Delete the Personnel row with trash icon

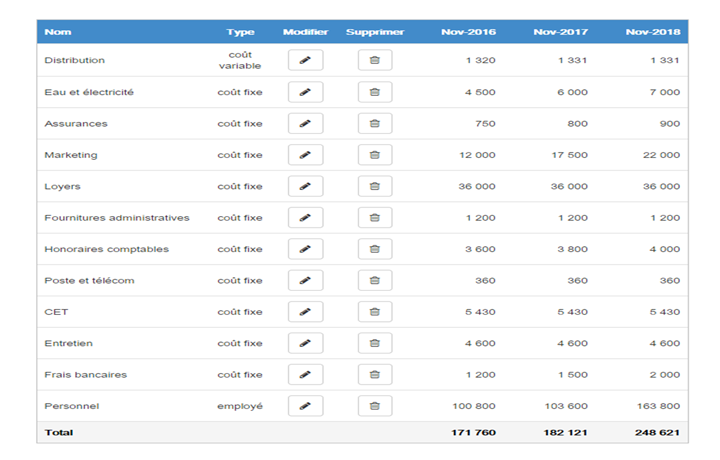[x=375, y=406]
